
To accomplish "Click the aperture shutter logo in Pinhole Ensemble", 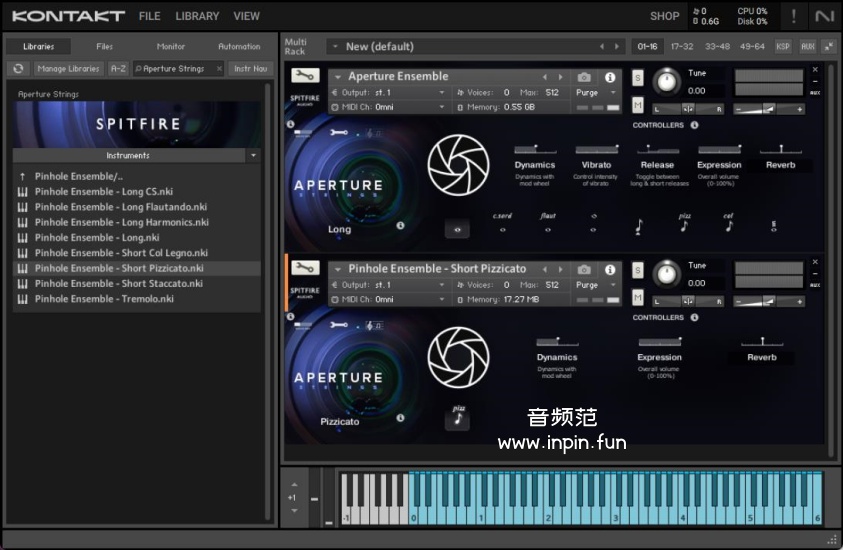I will coord(458,357).
